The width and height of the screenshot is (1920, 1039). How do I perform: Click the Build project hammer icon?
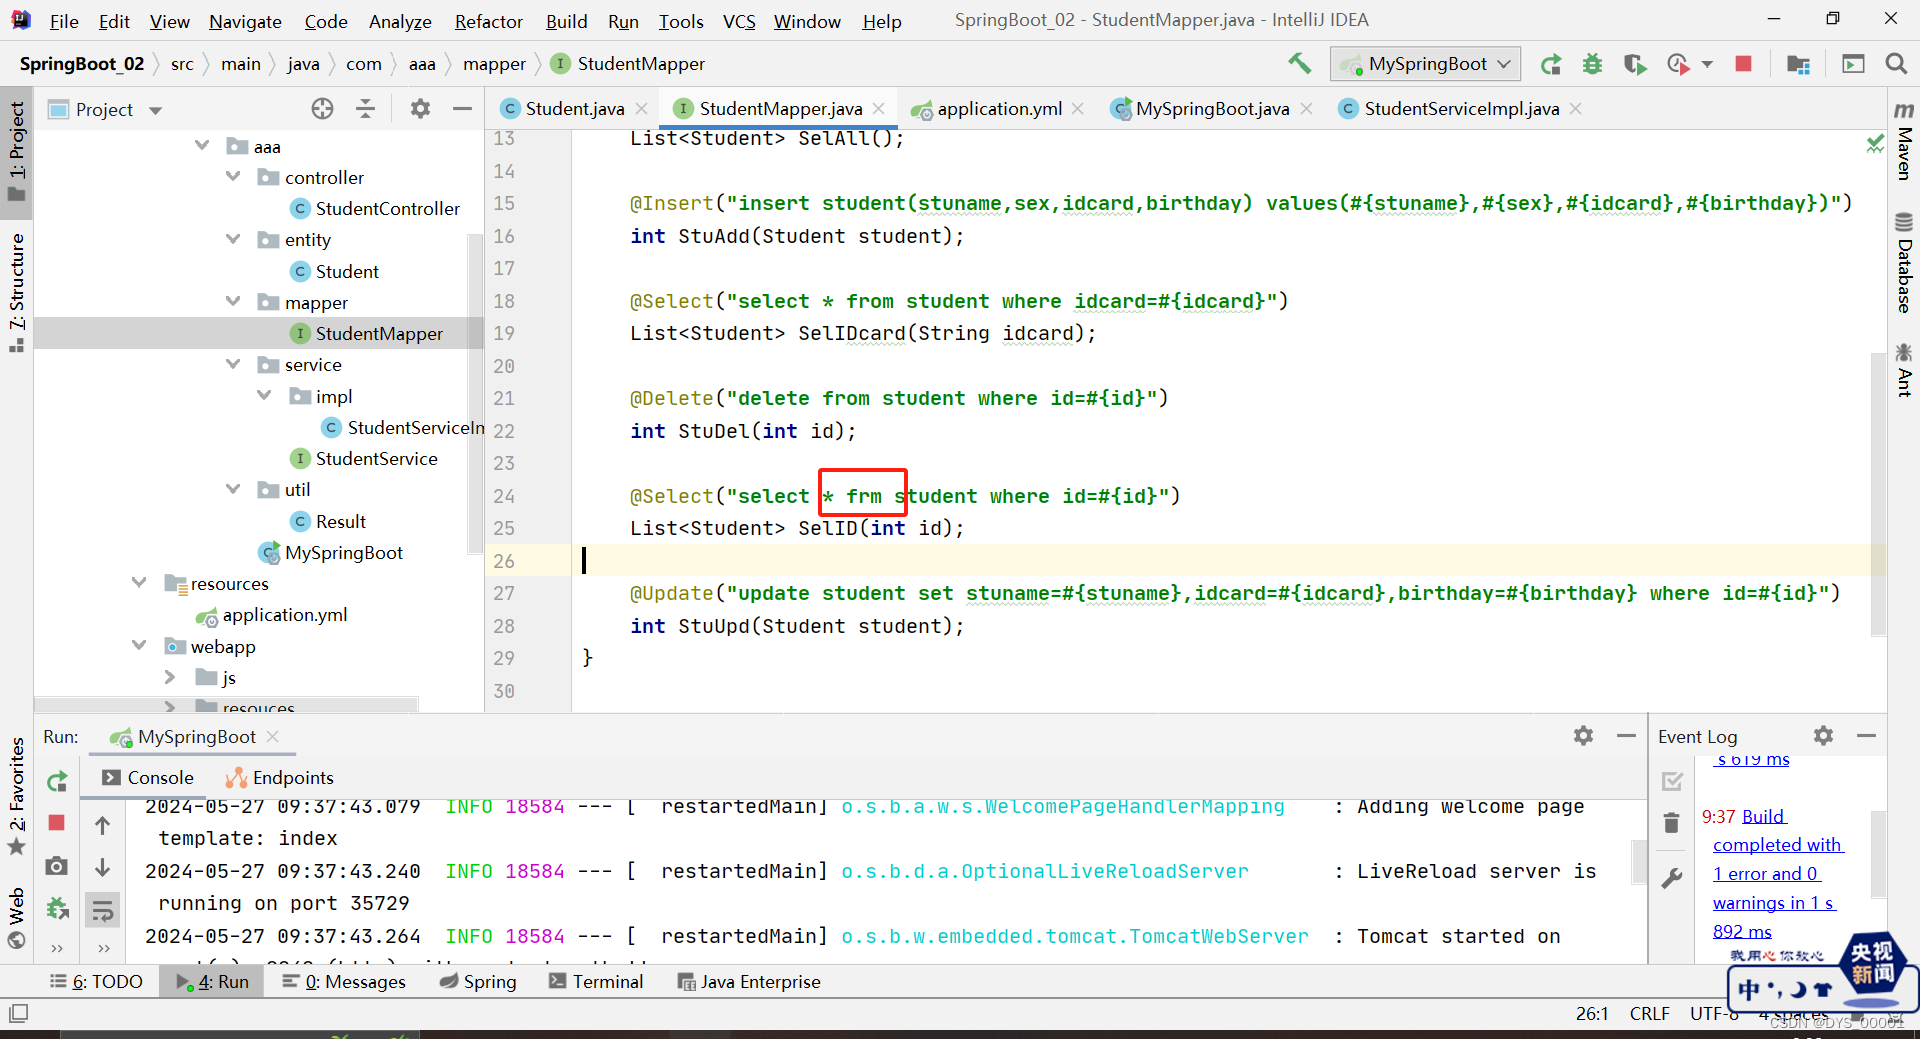(1299, 64)
